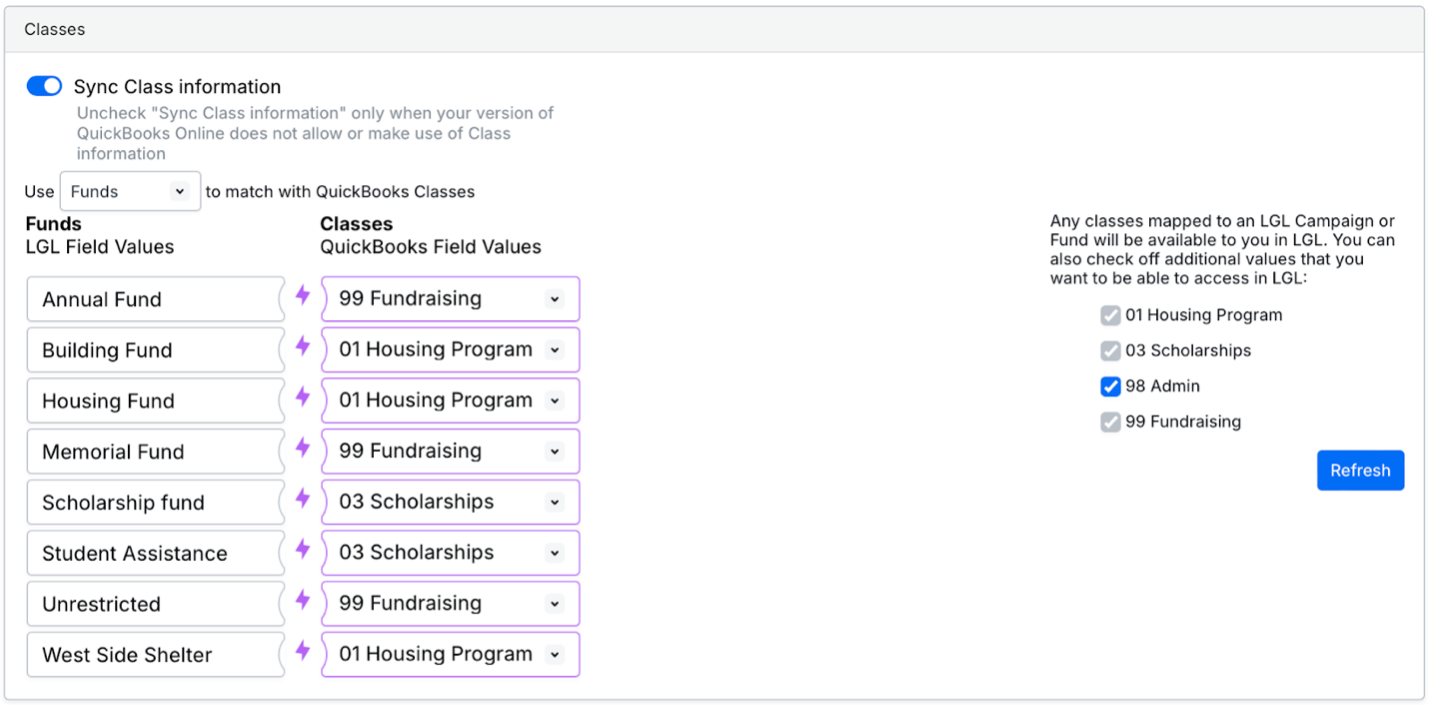Click lightning bolt icon beside Housing Fund
This screenshot has width=1430, height=708.
[x=303, y=398]
